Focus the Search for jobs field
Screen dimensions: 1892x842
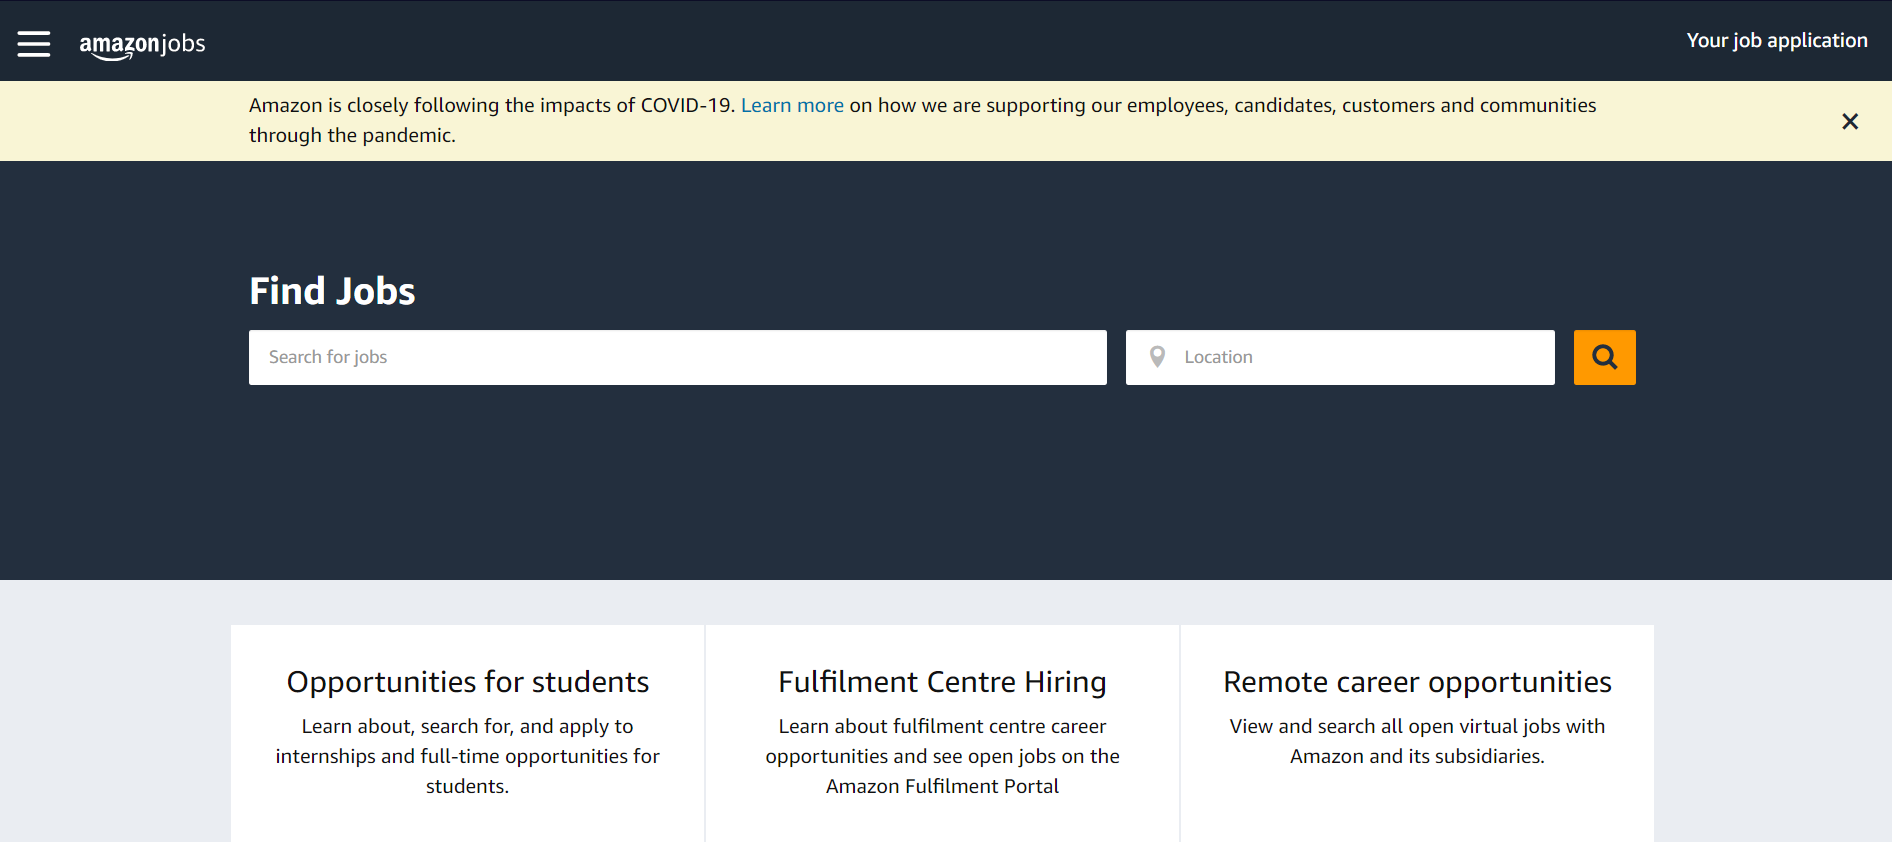click(x=678, y=357)
